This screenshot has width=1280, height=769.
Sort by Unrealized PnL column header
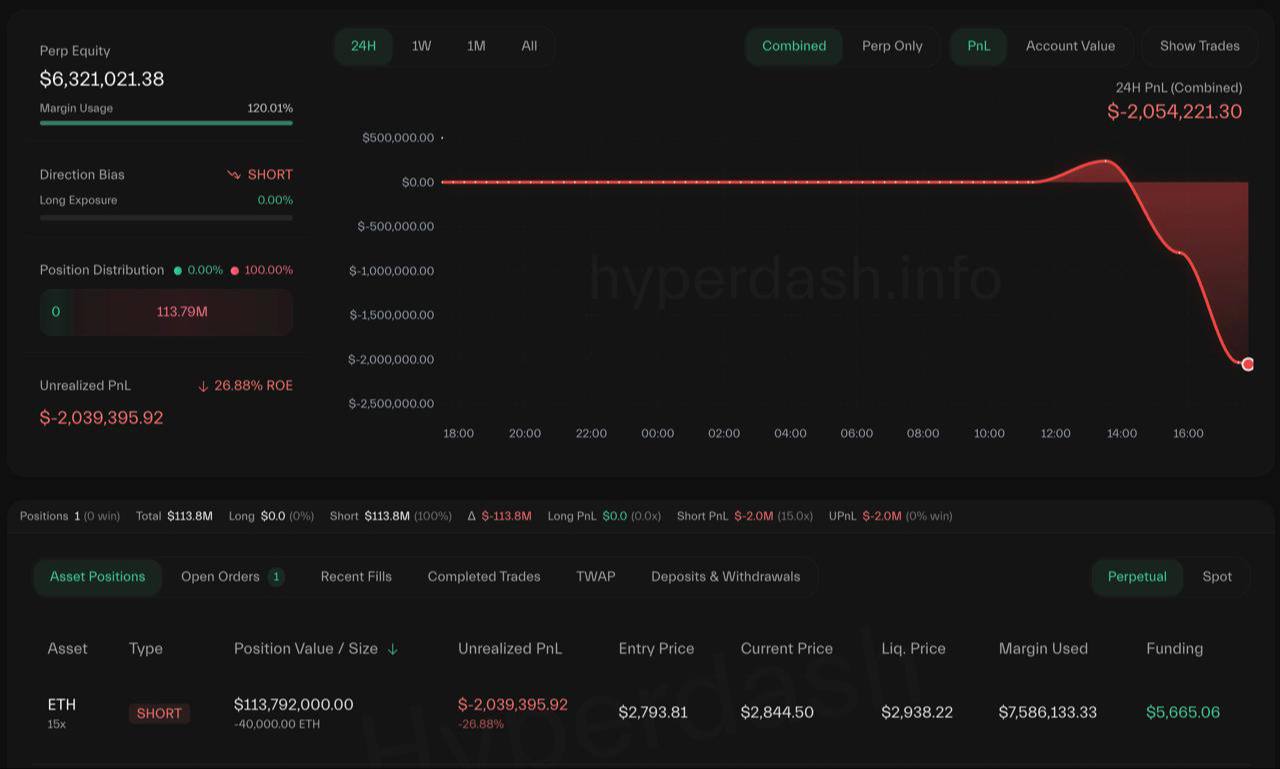510,649
